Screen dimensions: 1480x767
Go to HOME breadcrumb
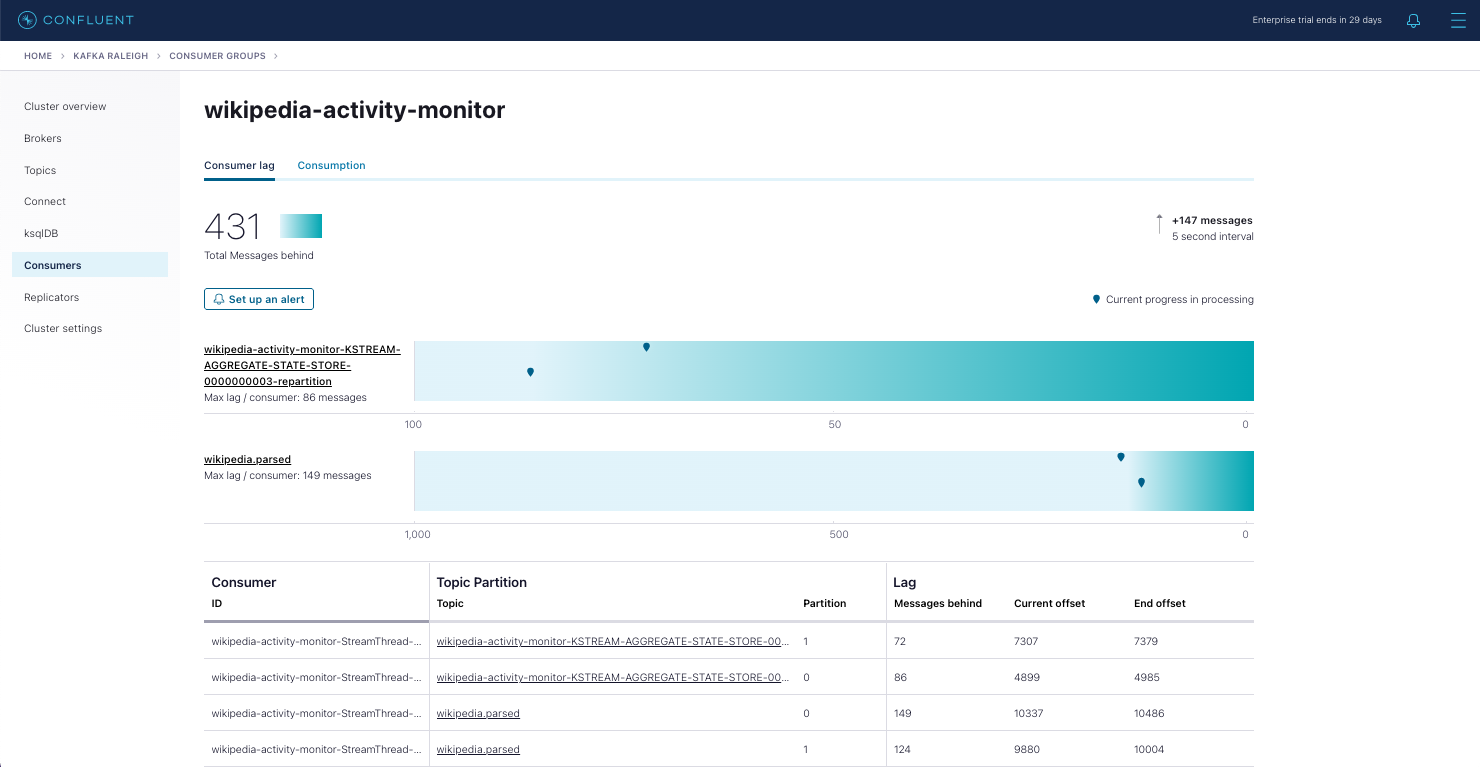tap(38, 56)
